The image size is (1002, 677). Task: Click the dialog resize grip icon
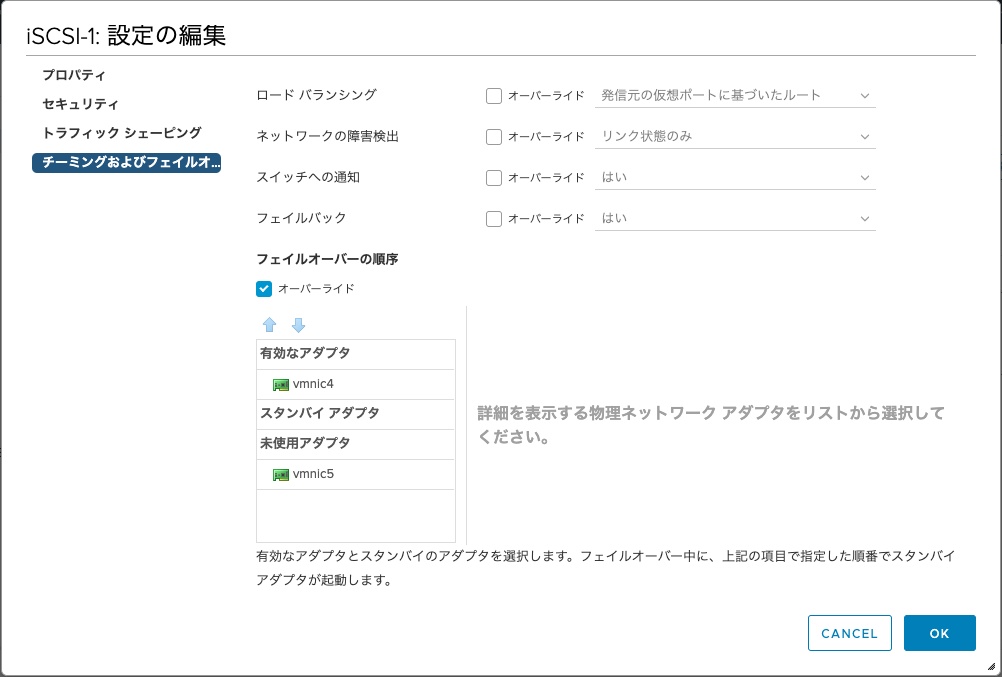click(991, 667)
